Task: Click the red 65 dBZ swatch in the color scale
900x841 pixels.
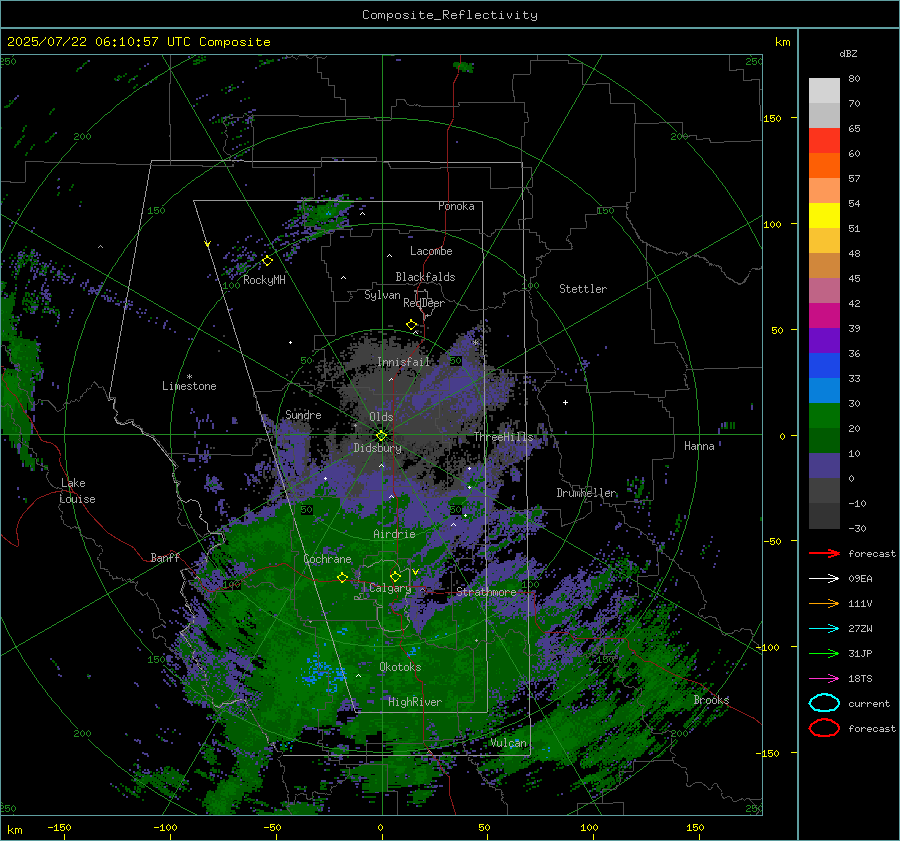Action: coord(824,141)
